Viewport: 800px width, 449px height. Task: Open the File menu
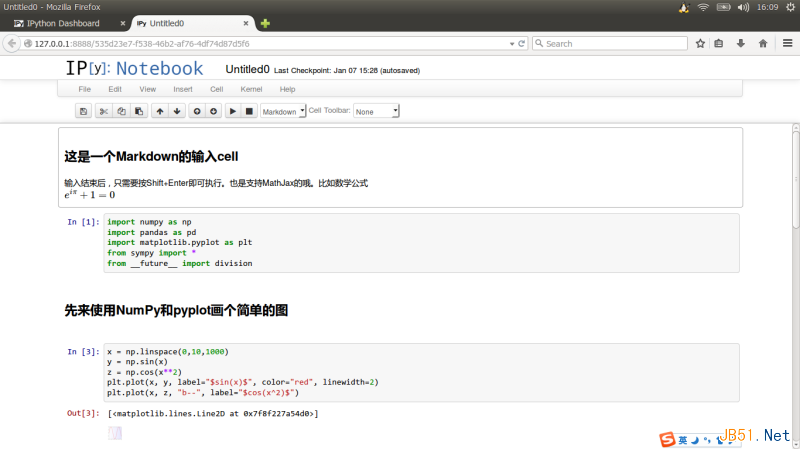click(x=85, y=89)
